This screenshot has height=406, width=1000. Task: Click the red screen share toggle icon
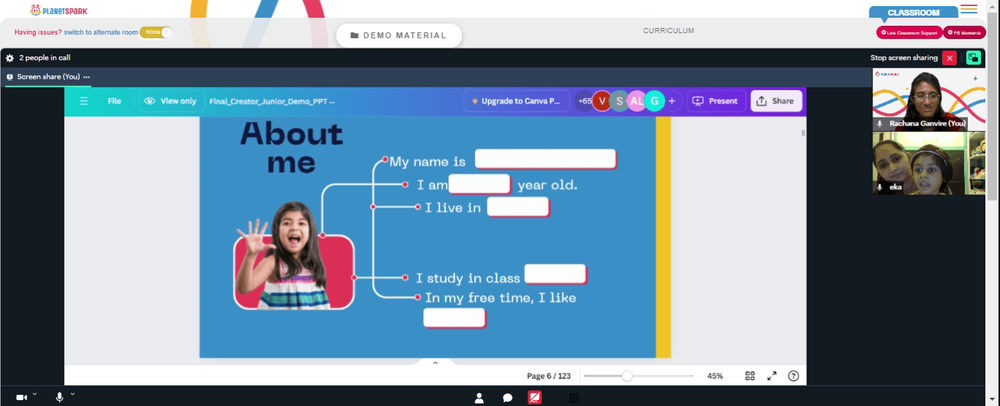[535, 398]
